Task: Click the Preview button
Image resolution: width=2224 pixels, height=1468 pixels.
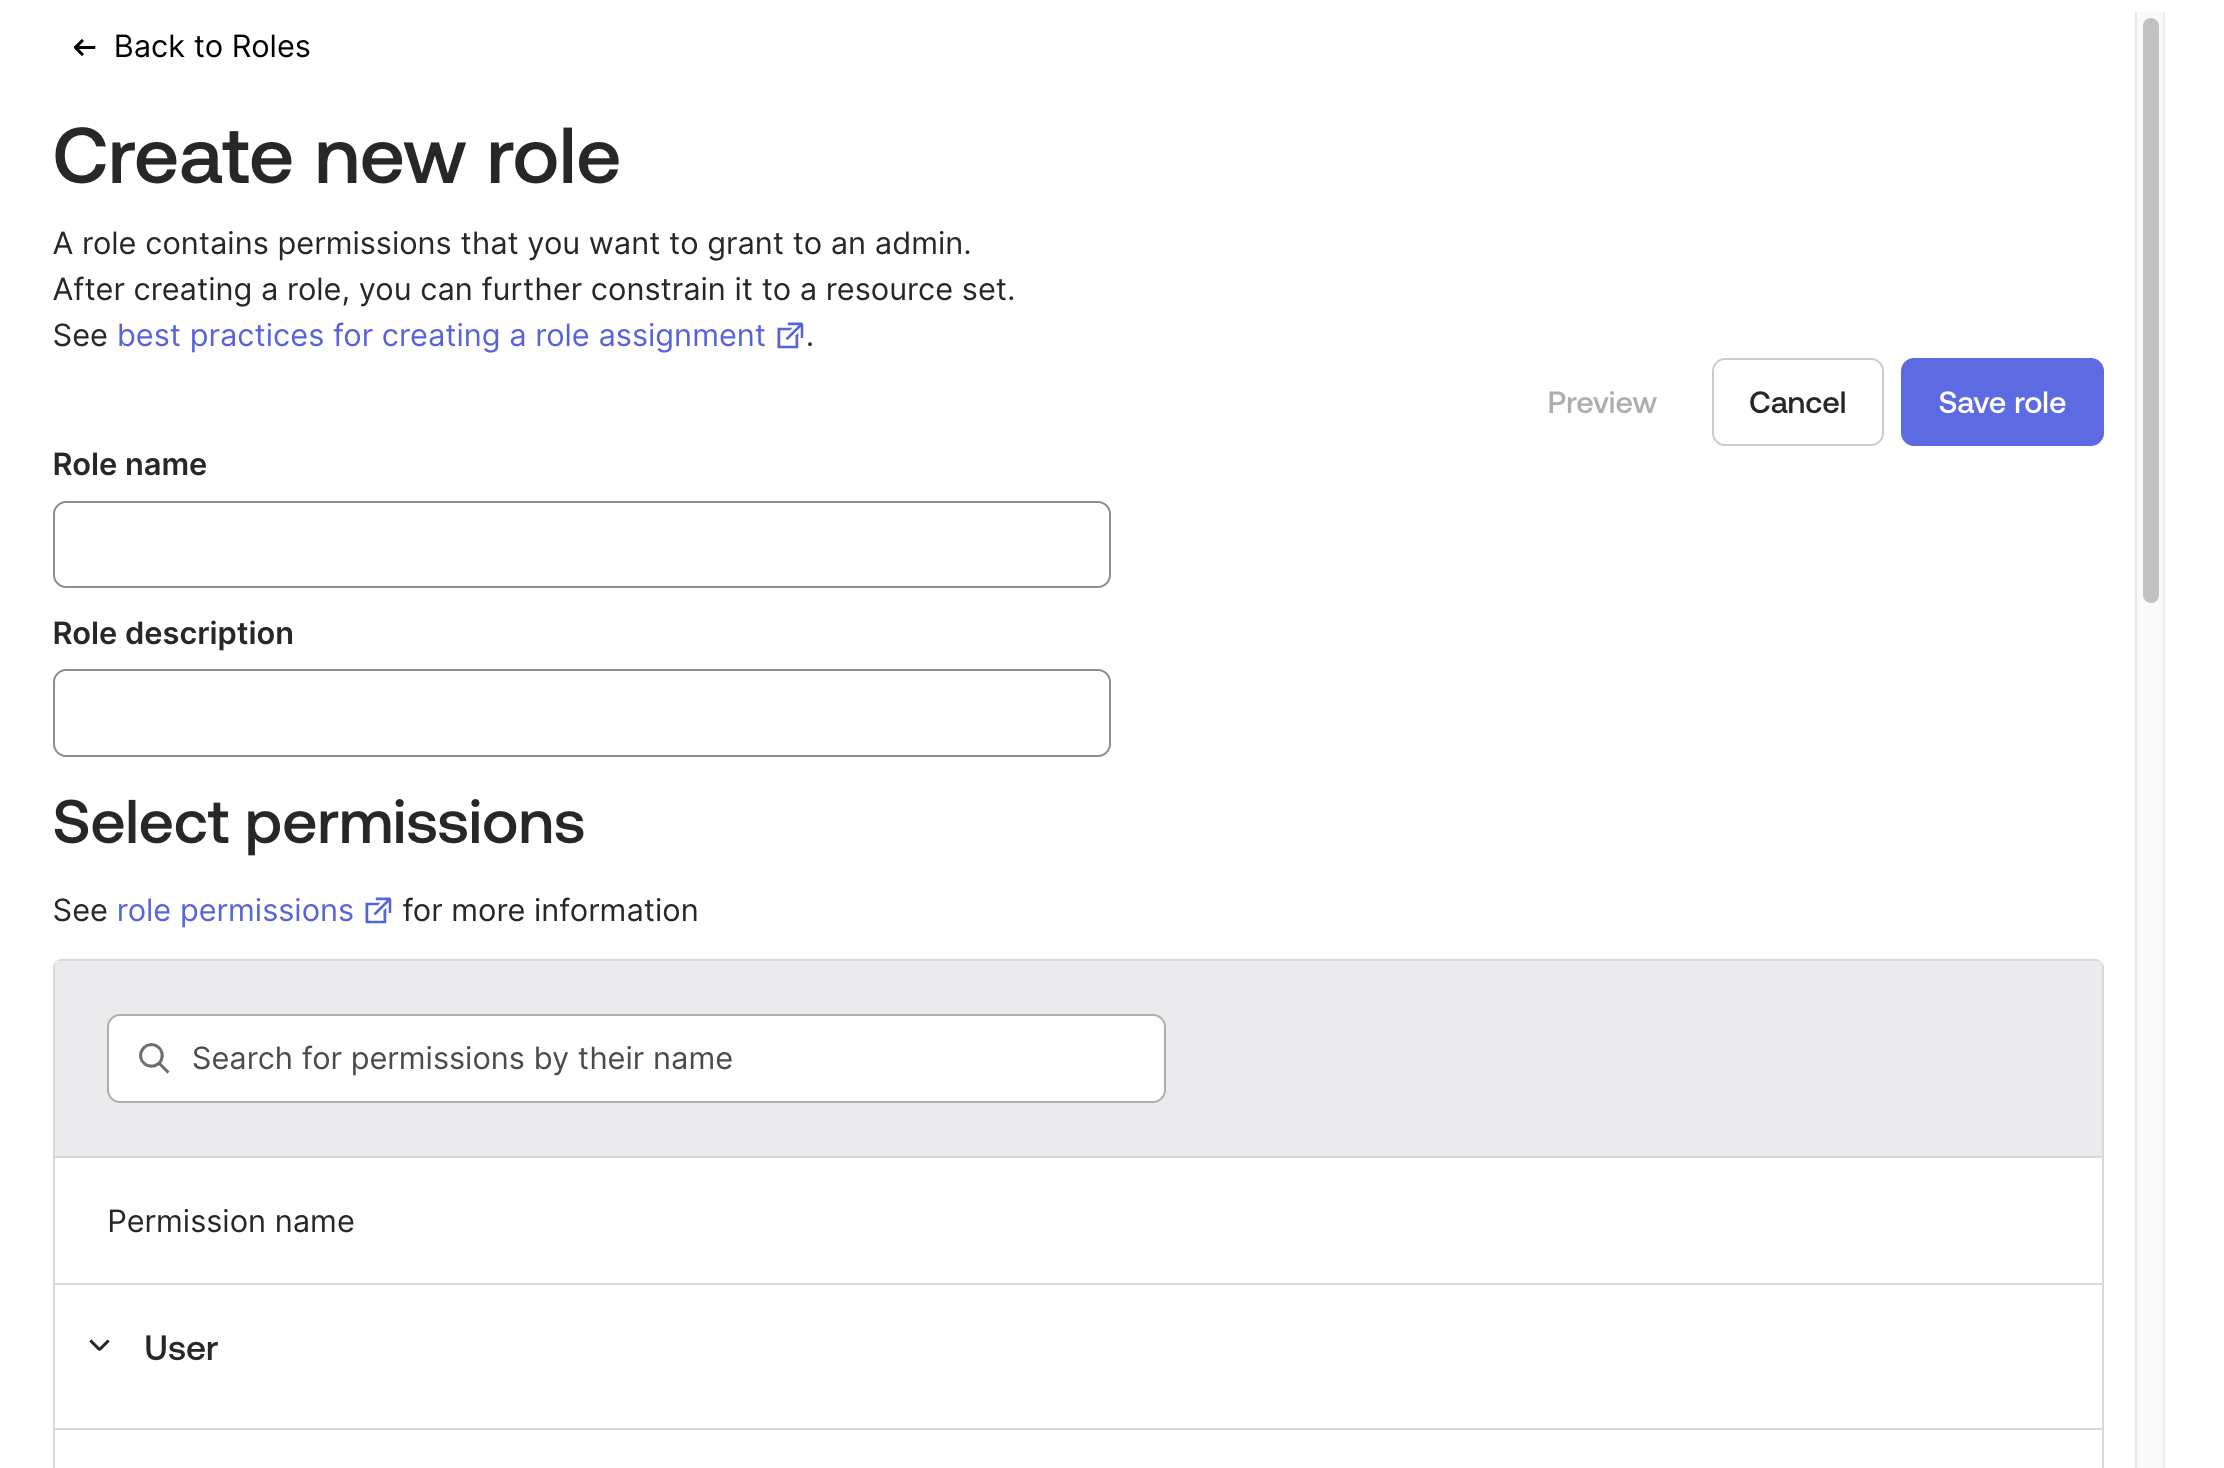Action: click(1600, 402)
